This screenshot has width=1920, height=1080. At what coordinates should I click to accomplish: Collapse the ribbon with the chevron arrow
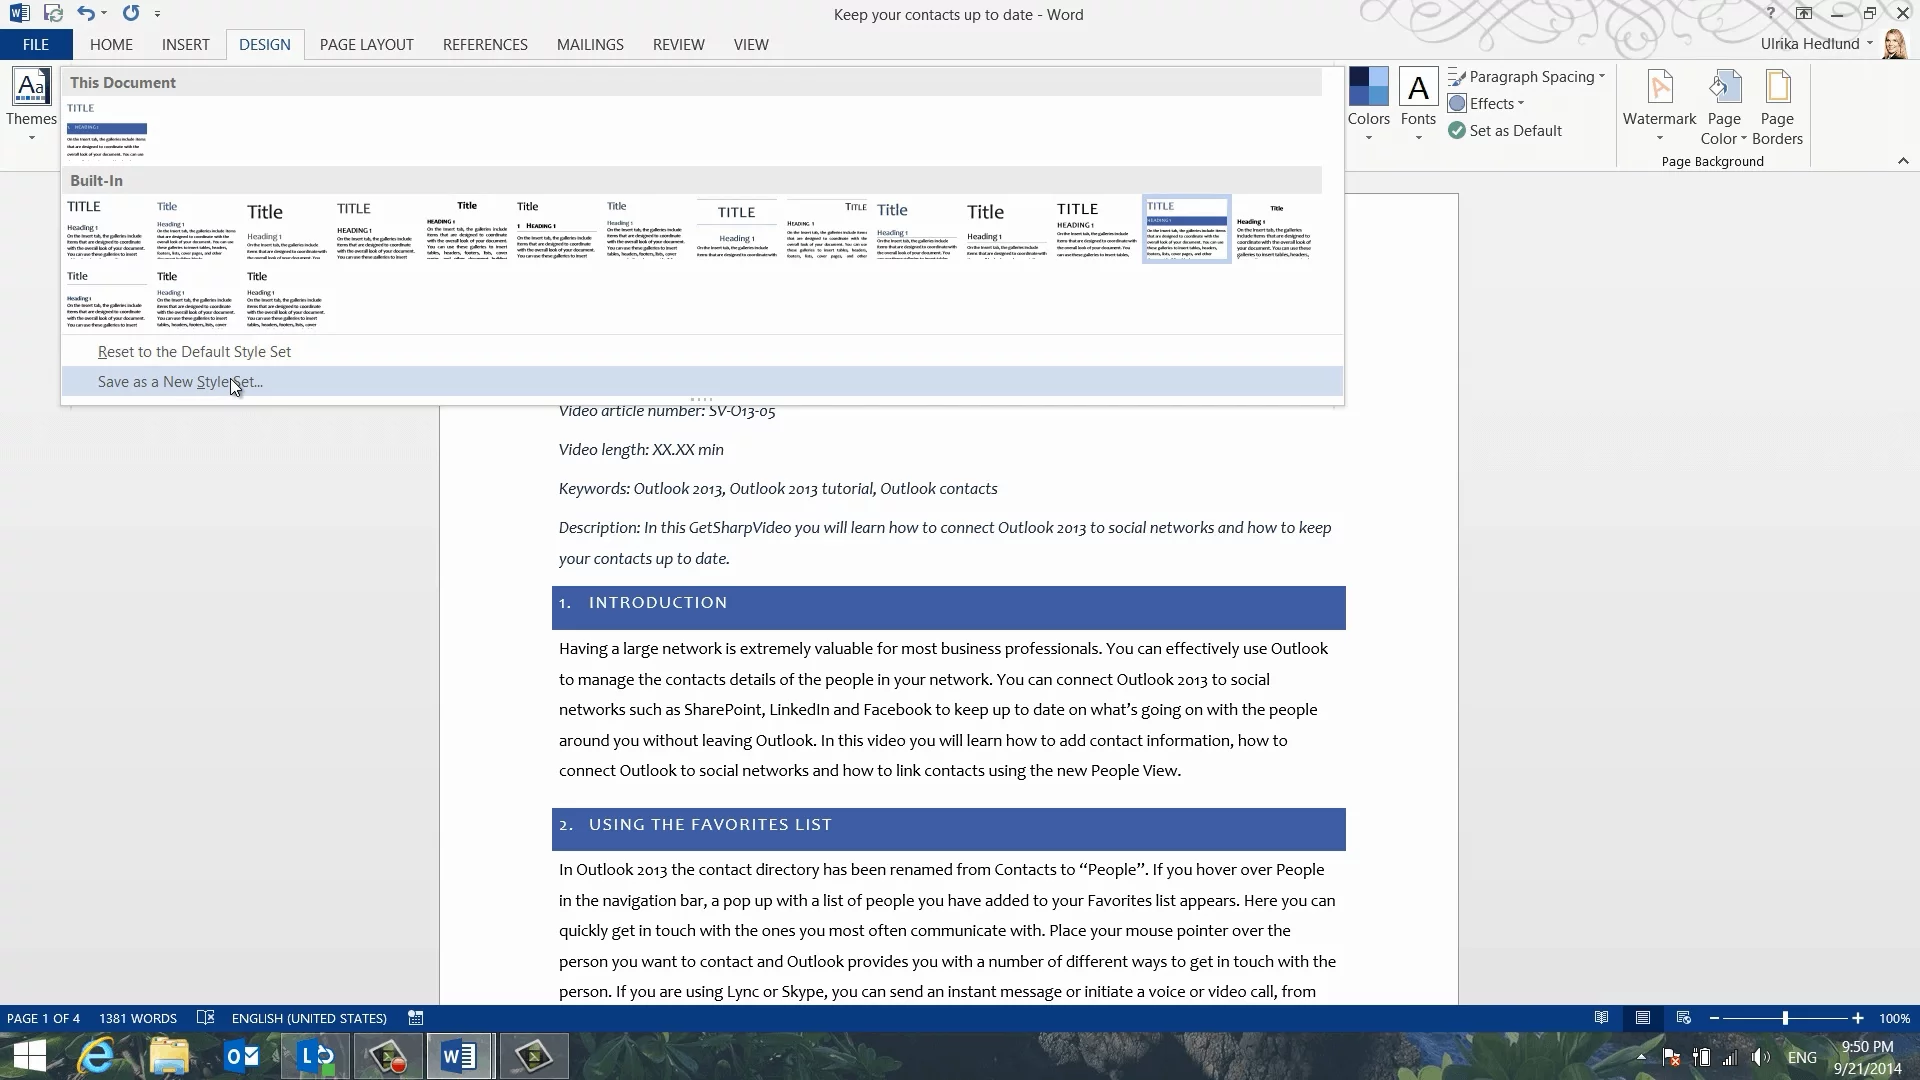click(1903, 161)
